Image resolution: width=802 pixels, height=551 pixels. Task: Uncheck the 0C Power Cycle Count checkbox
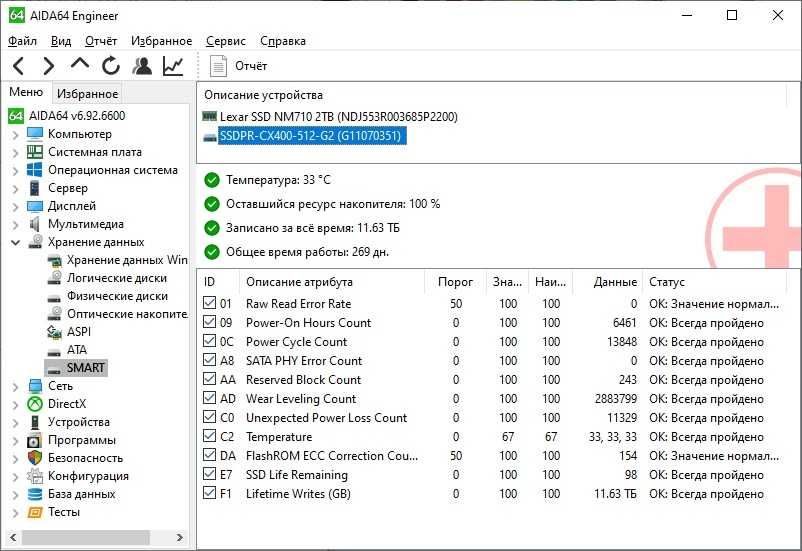tap(209, 341)
